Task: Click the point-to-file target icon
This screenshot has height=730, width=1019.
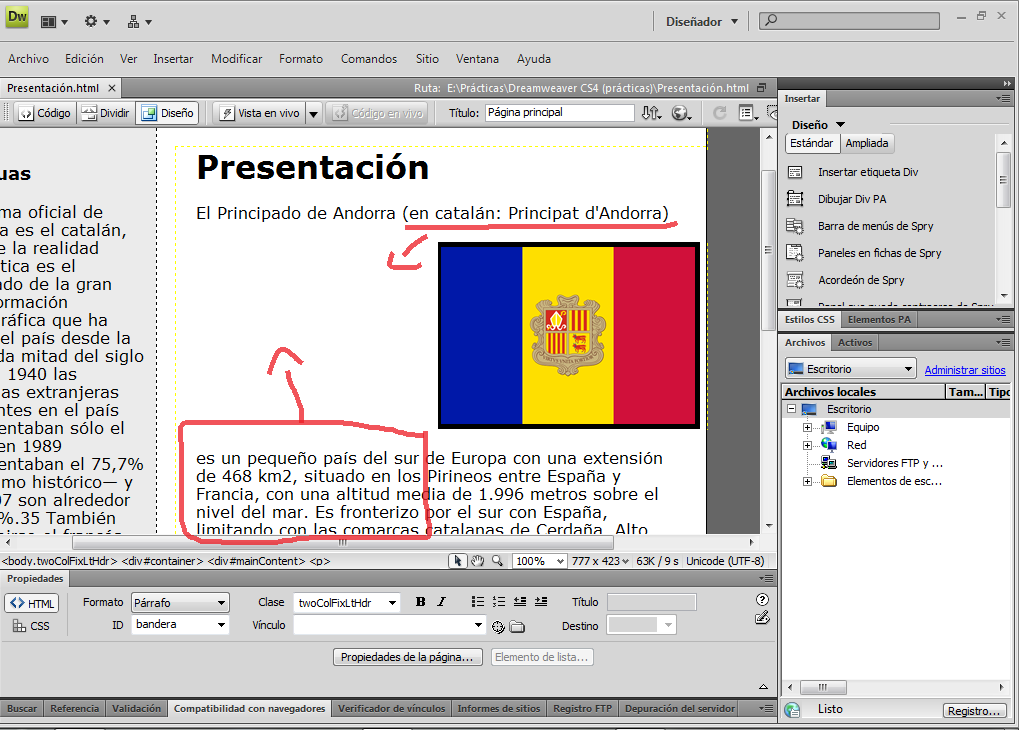Action: tap(498, 627)
